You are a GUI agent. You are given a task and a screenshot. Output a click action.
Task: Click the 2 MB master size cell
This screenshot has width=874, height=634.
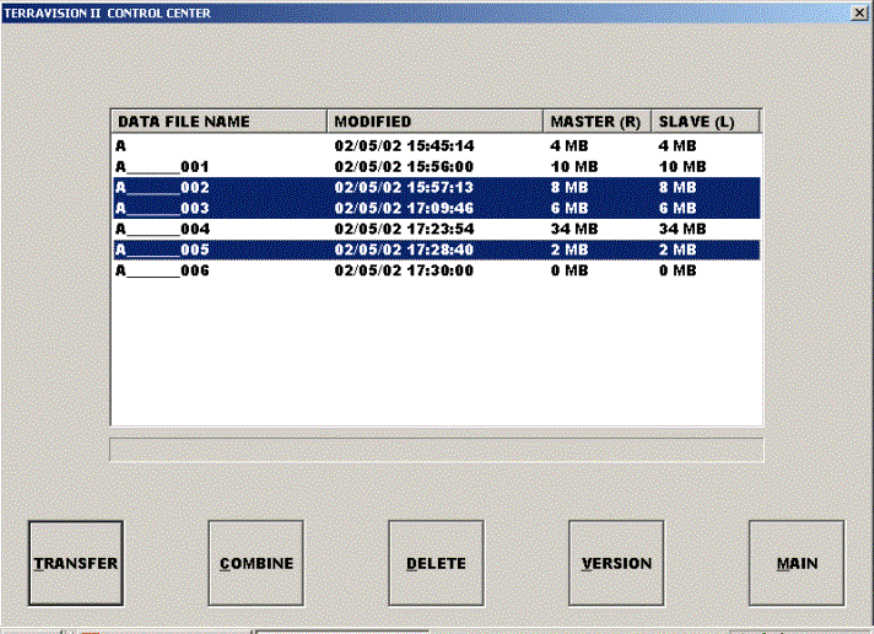[x=569, y=249]
